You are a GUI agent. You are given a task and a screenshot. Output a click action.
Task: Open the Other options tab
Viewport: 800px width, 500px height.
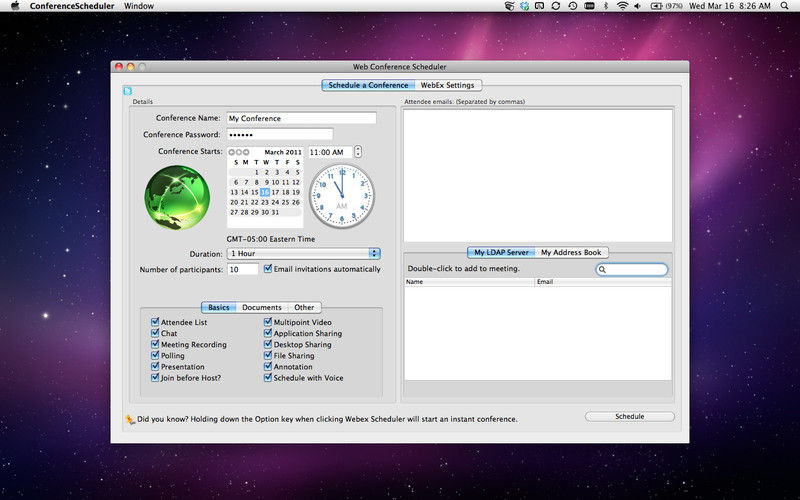click(304, 307)
